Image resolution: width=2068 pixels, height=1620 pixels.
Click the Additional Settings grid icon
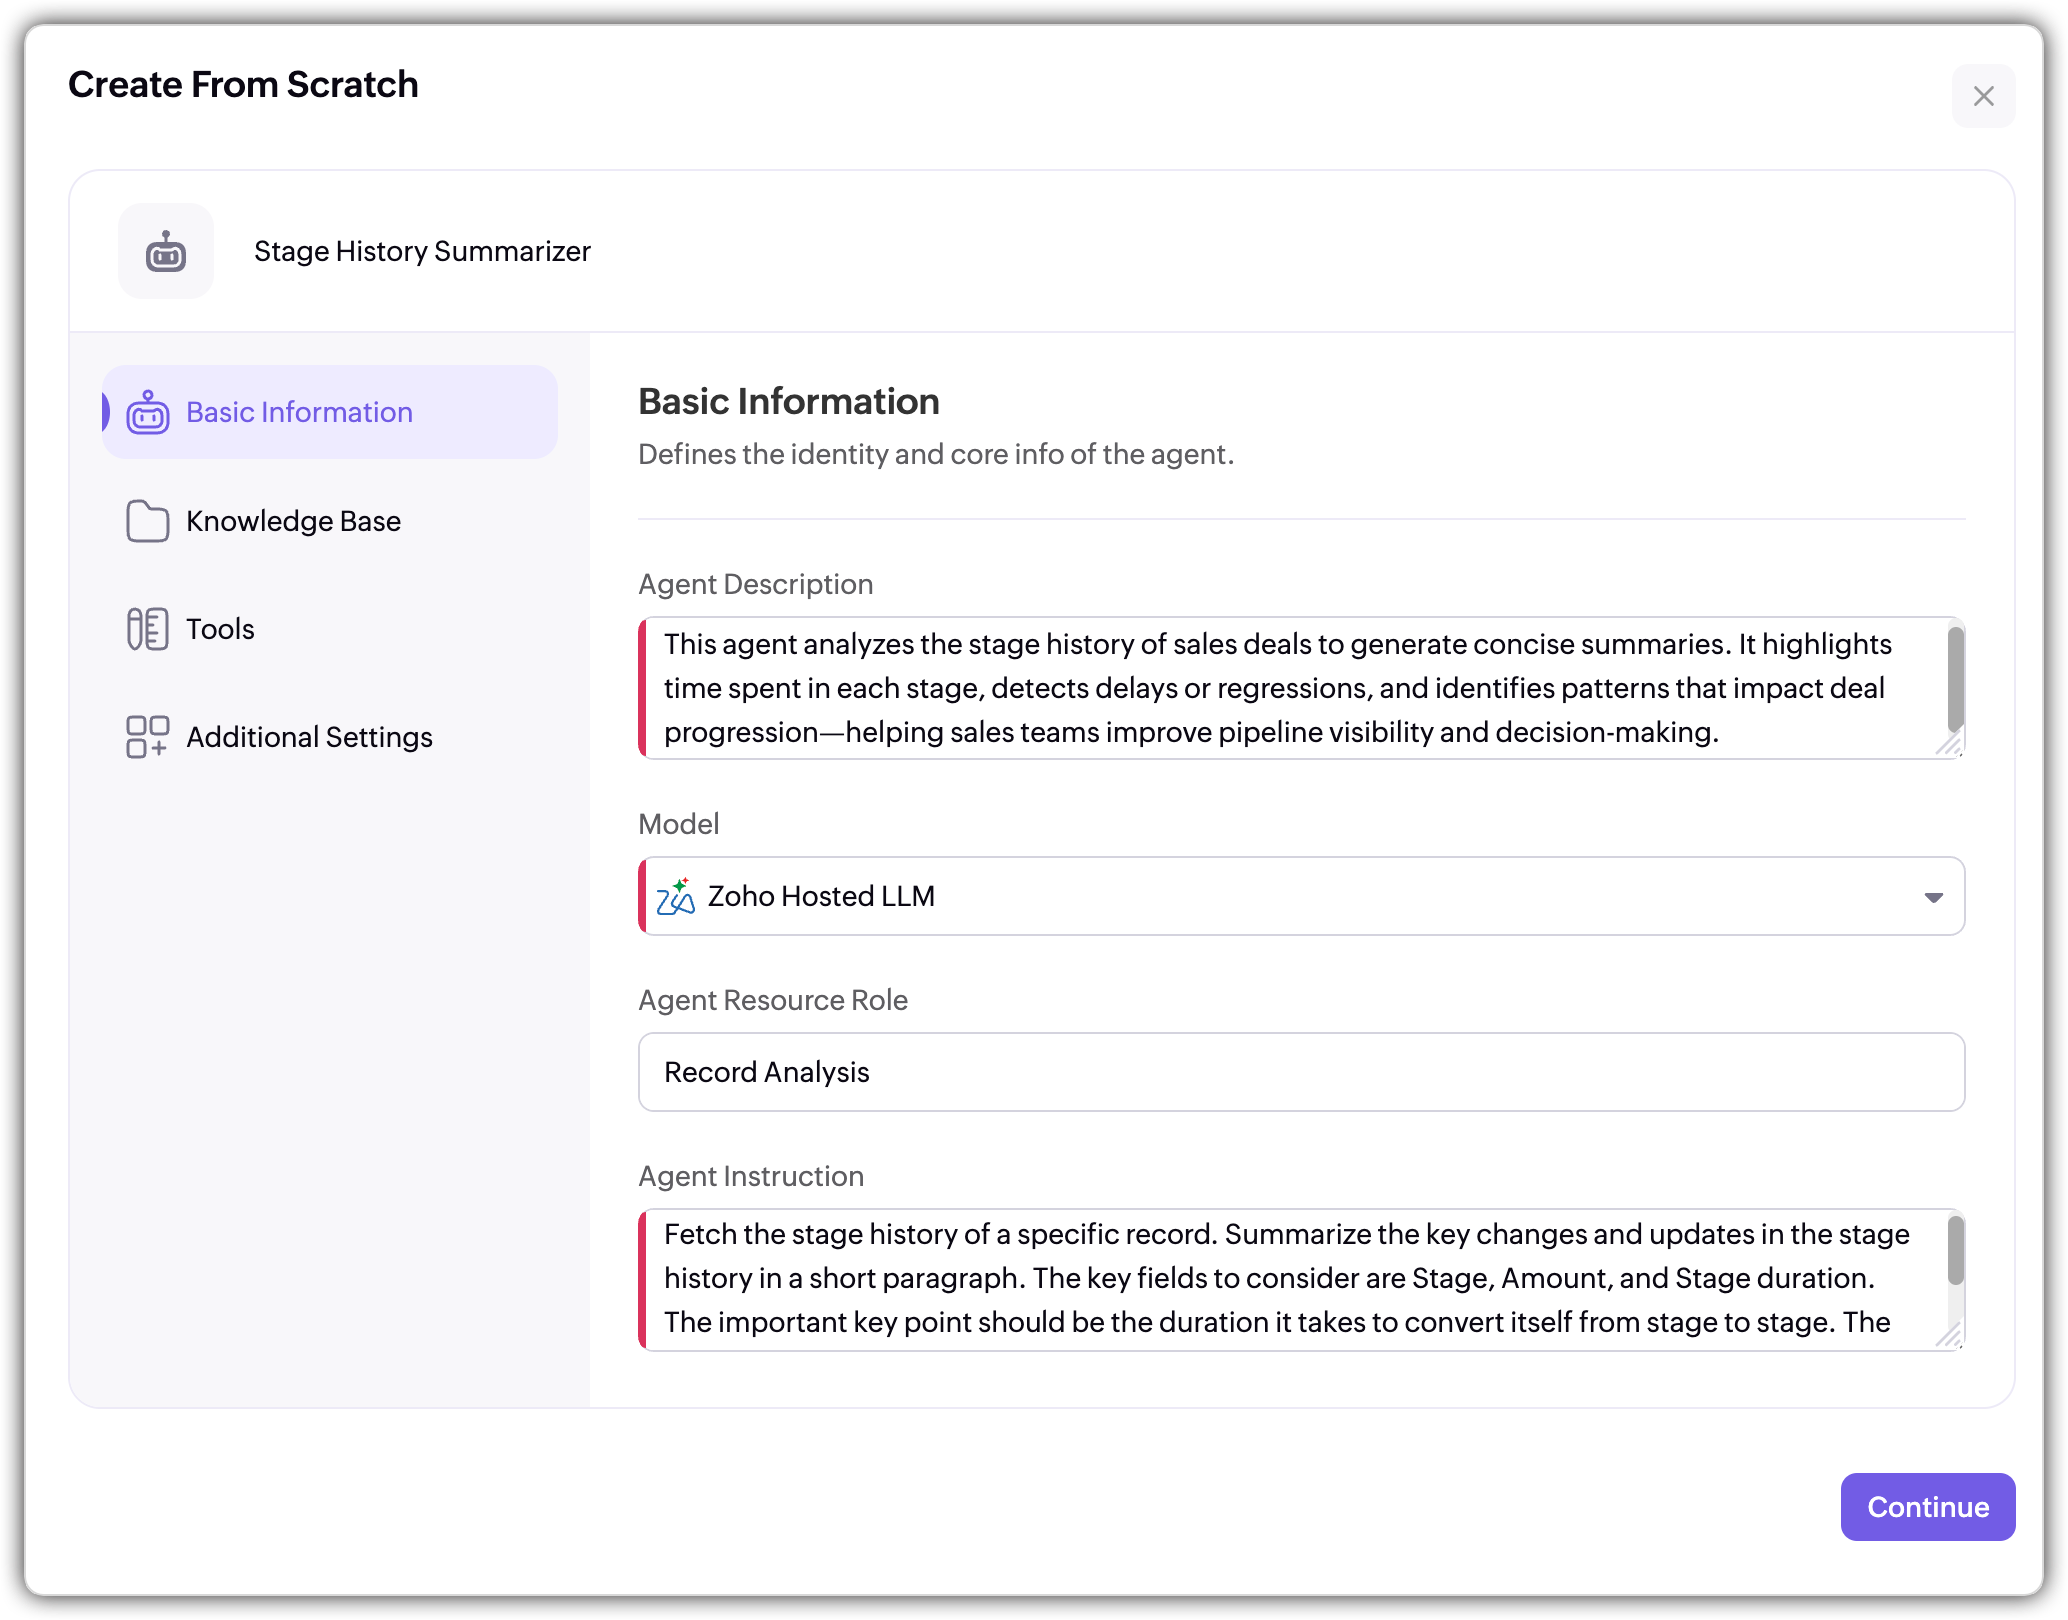coord(147,737)
